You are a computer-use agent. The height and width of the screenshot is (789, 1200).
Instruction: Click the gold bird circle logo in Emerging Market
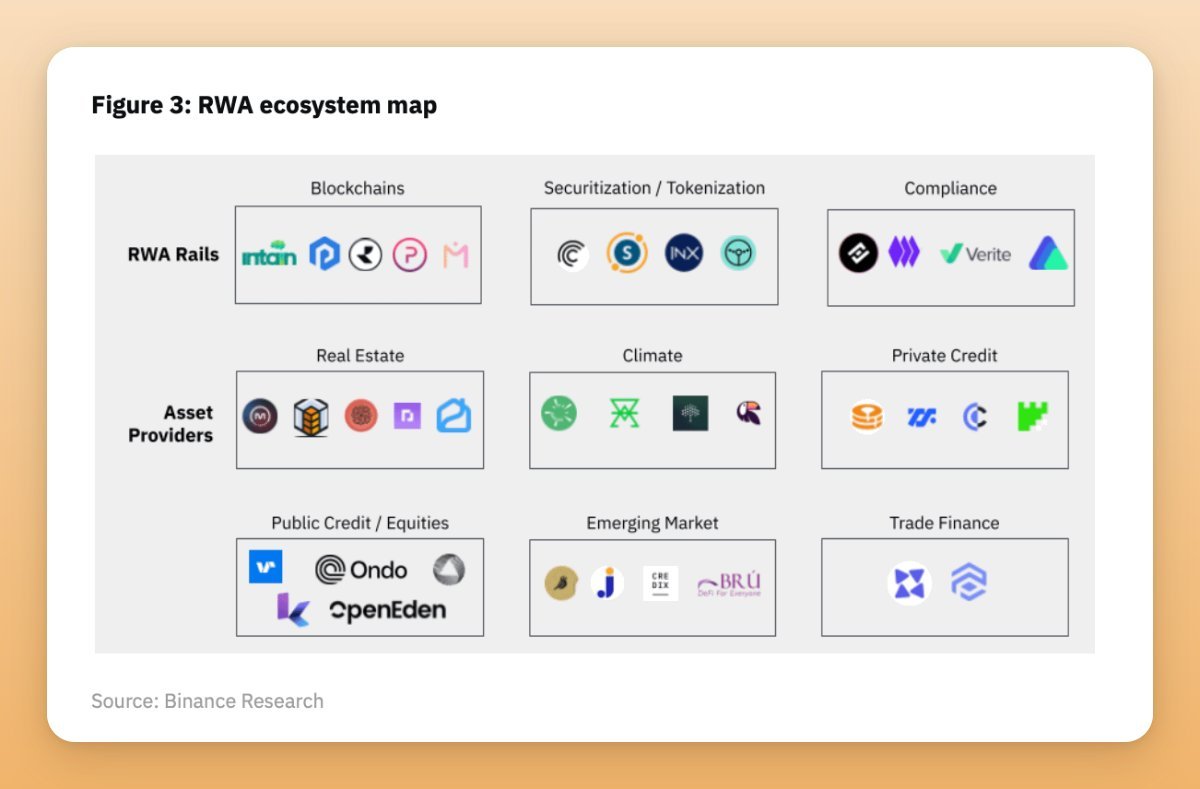point(561,583)
